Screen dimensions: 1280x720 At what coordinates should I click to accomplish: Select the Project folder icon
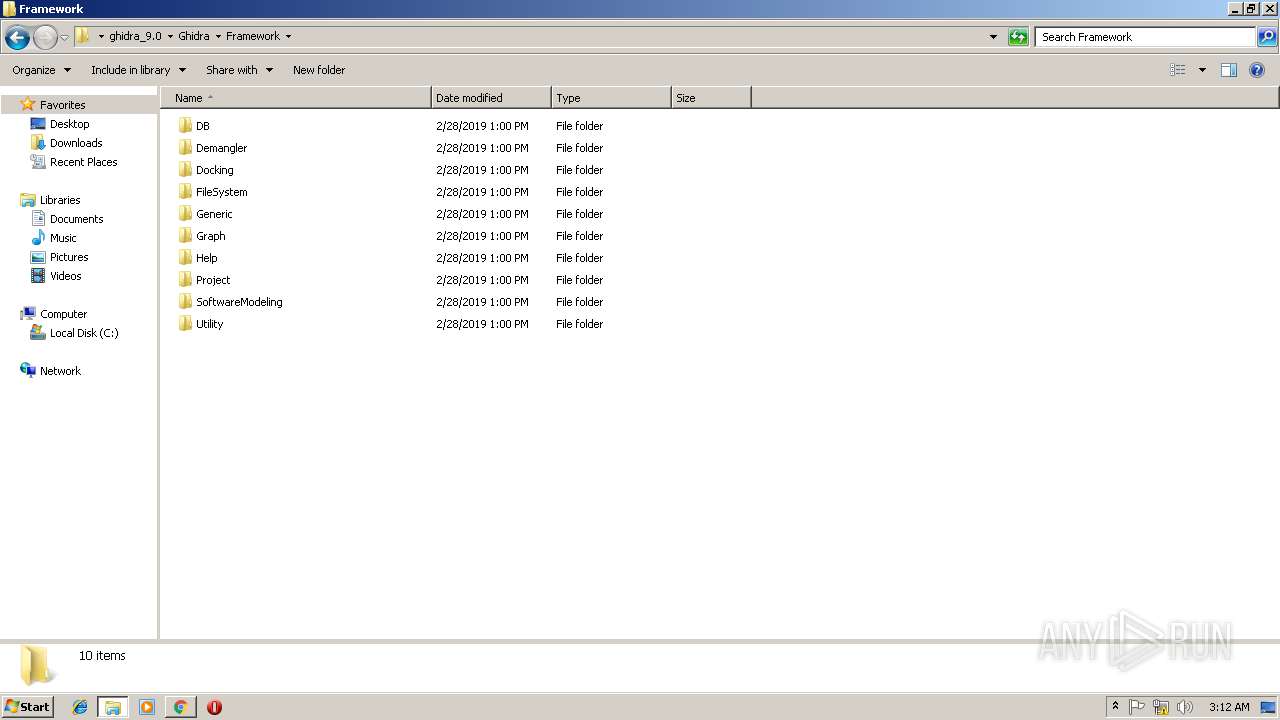[185, 280]
